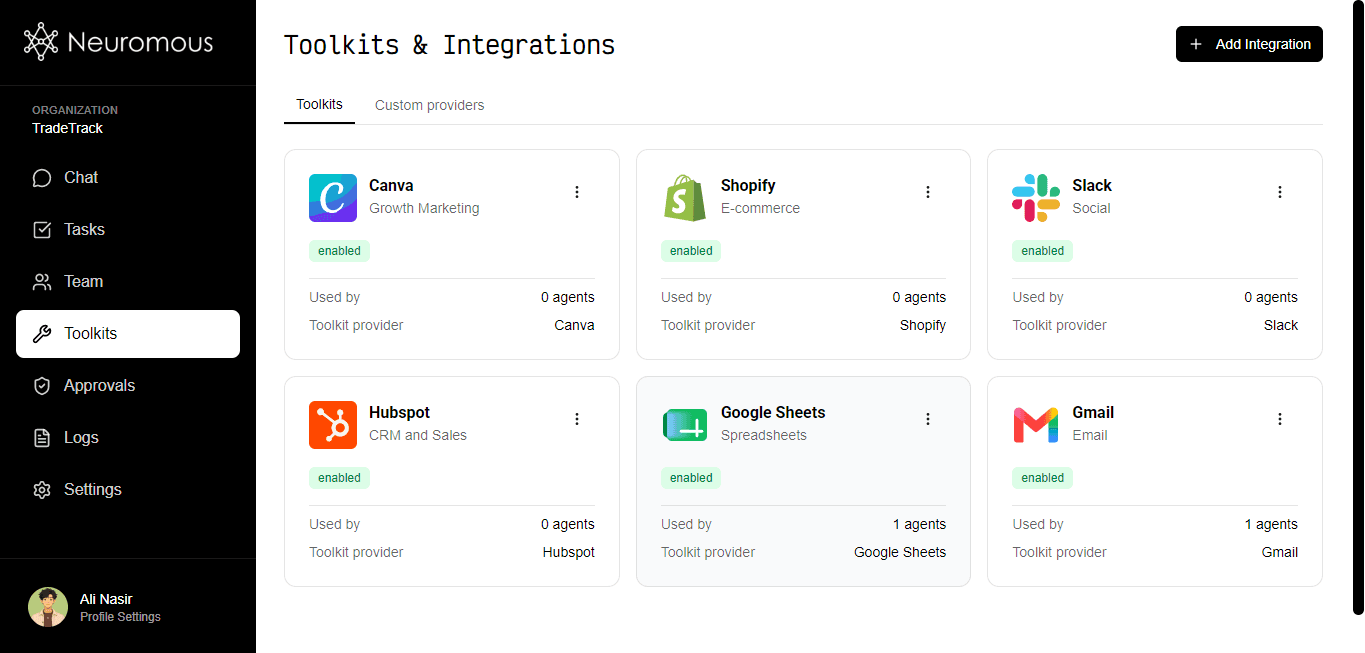Click the plus icon in Add Integration
The width and height of the screenshot is (1365, 653).
tap(1196, 44)
